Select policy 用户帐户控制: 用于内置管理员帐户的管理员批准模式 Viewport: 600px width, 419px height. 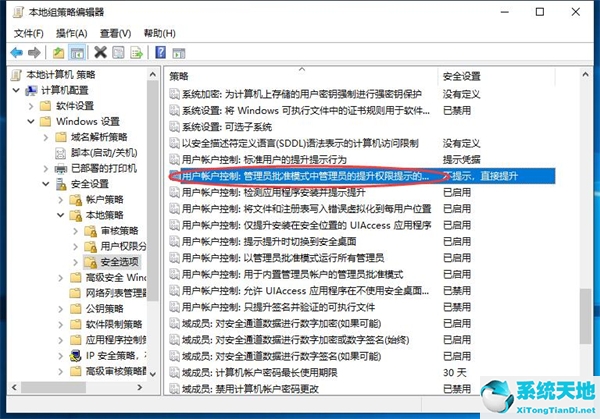[x=292, y=274]
